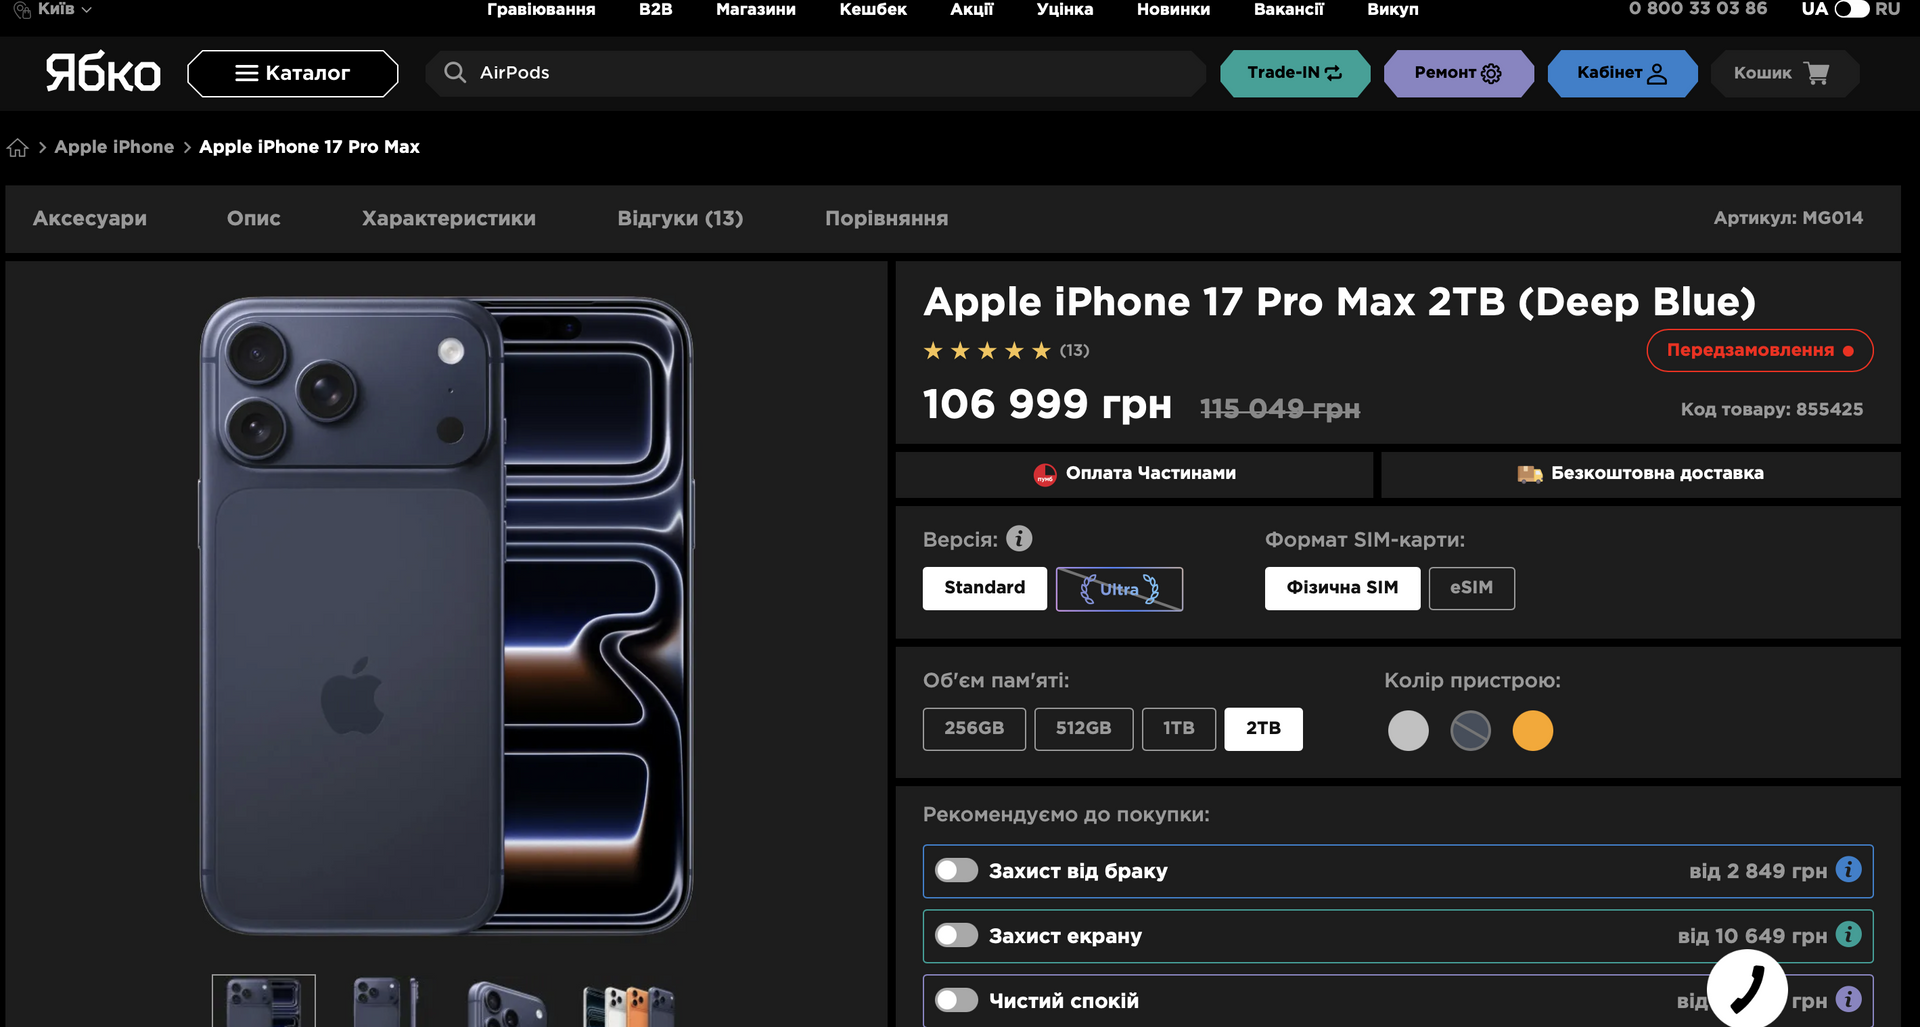Switch to Характеристики tab
Screen dimensions: 1920x1027
[448, 218]
